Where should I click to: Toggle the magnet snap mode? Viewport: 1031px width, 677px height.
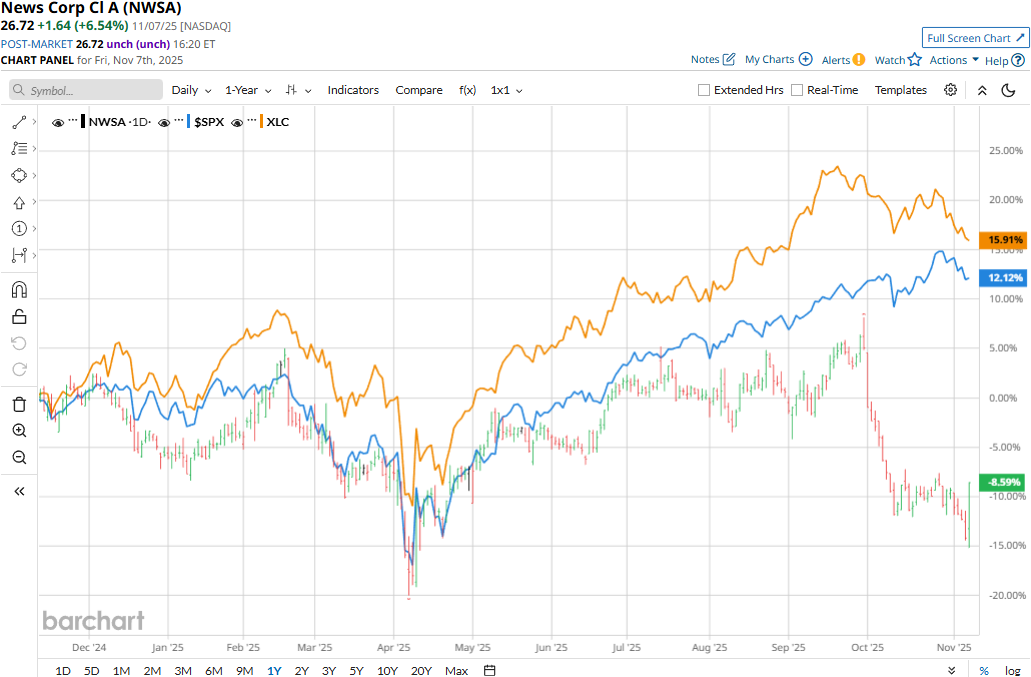(19, 289)
